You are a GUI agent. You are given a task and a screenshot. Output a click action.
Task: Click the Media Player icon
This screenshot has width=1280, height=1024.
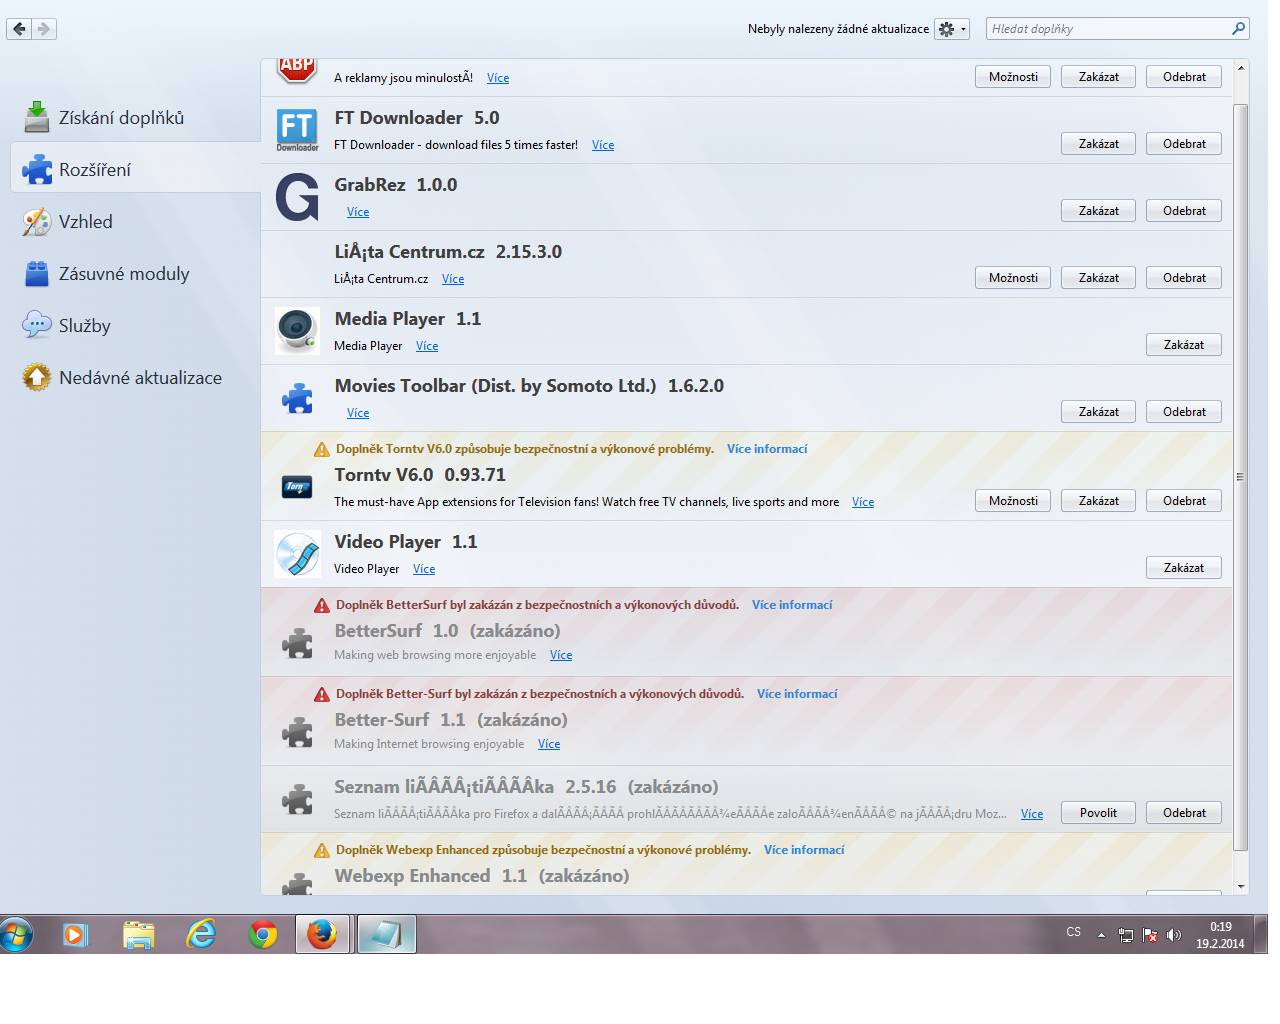click(297, 331)
